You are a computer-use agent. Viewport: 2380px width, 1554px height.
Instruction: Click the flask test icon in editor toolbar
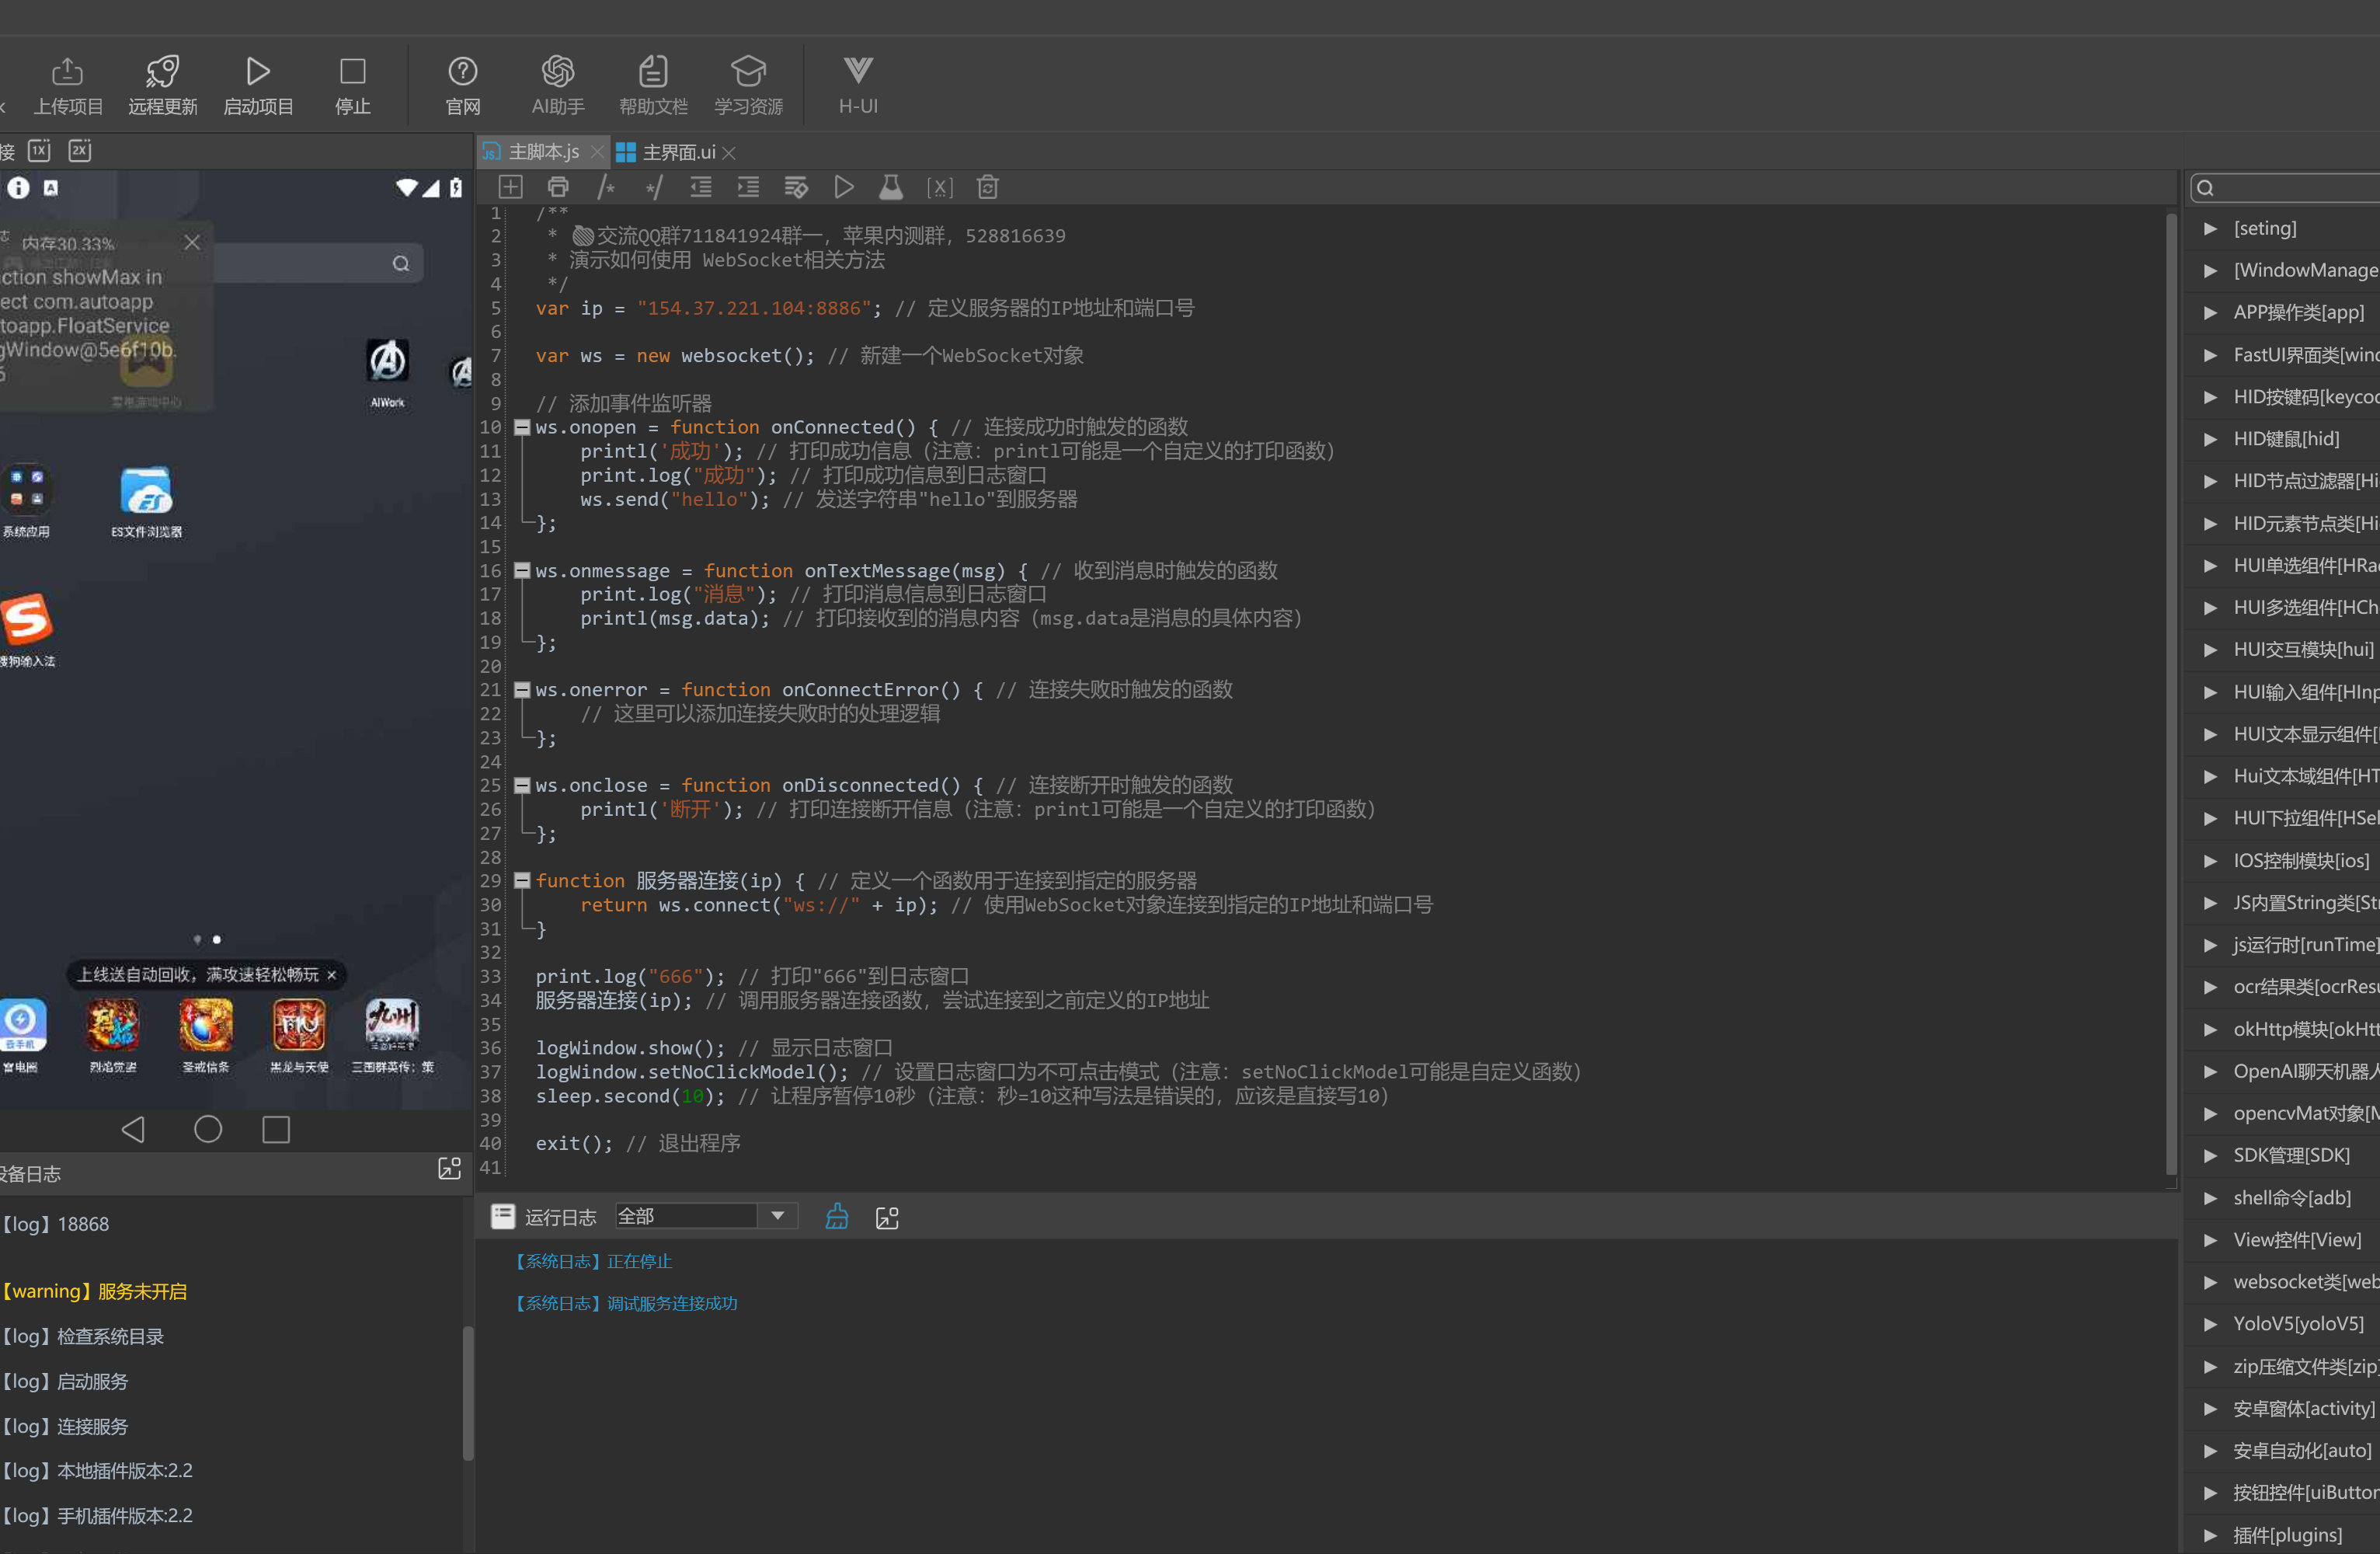click(x=890, y=187)
